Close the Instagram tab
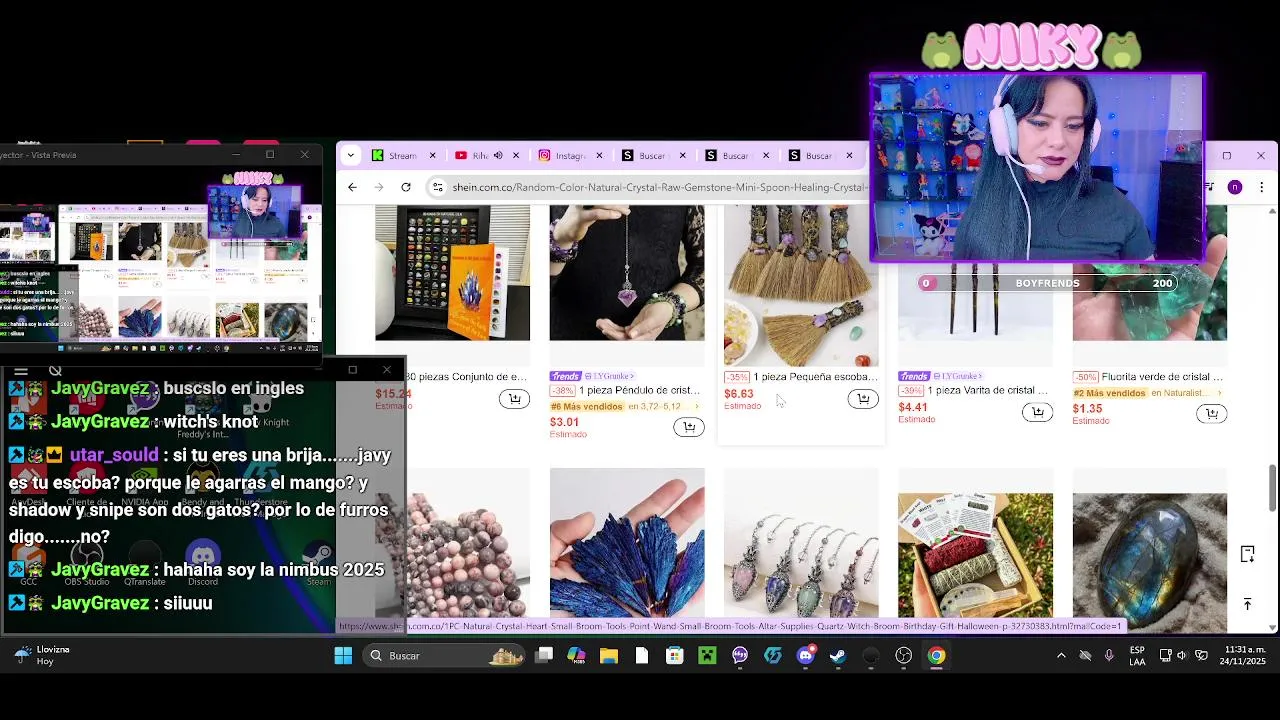1280x720 pixels. tap(599, 155)
